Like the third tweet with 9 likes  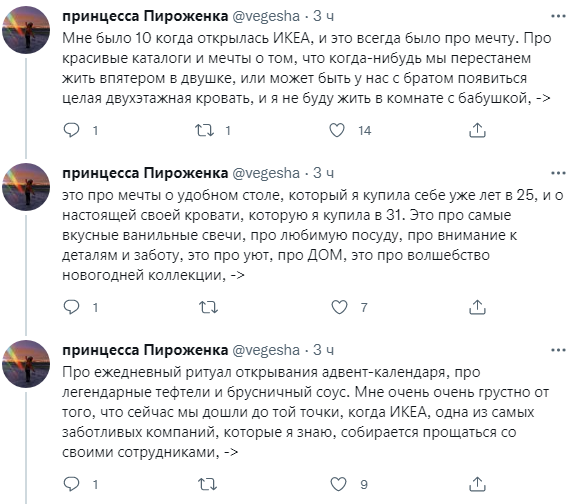(338, 484)
